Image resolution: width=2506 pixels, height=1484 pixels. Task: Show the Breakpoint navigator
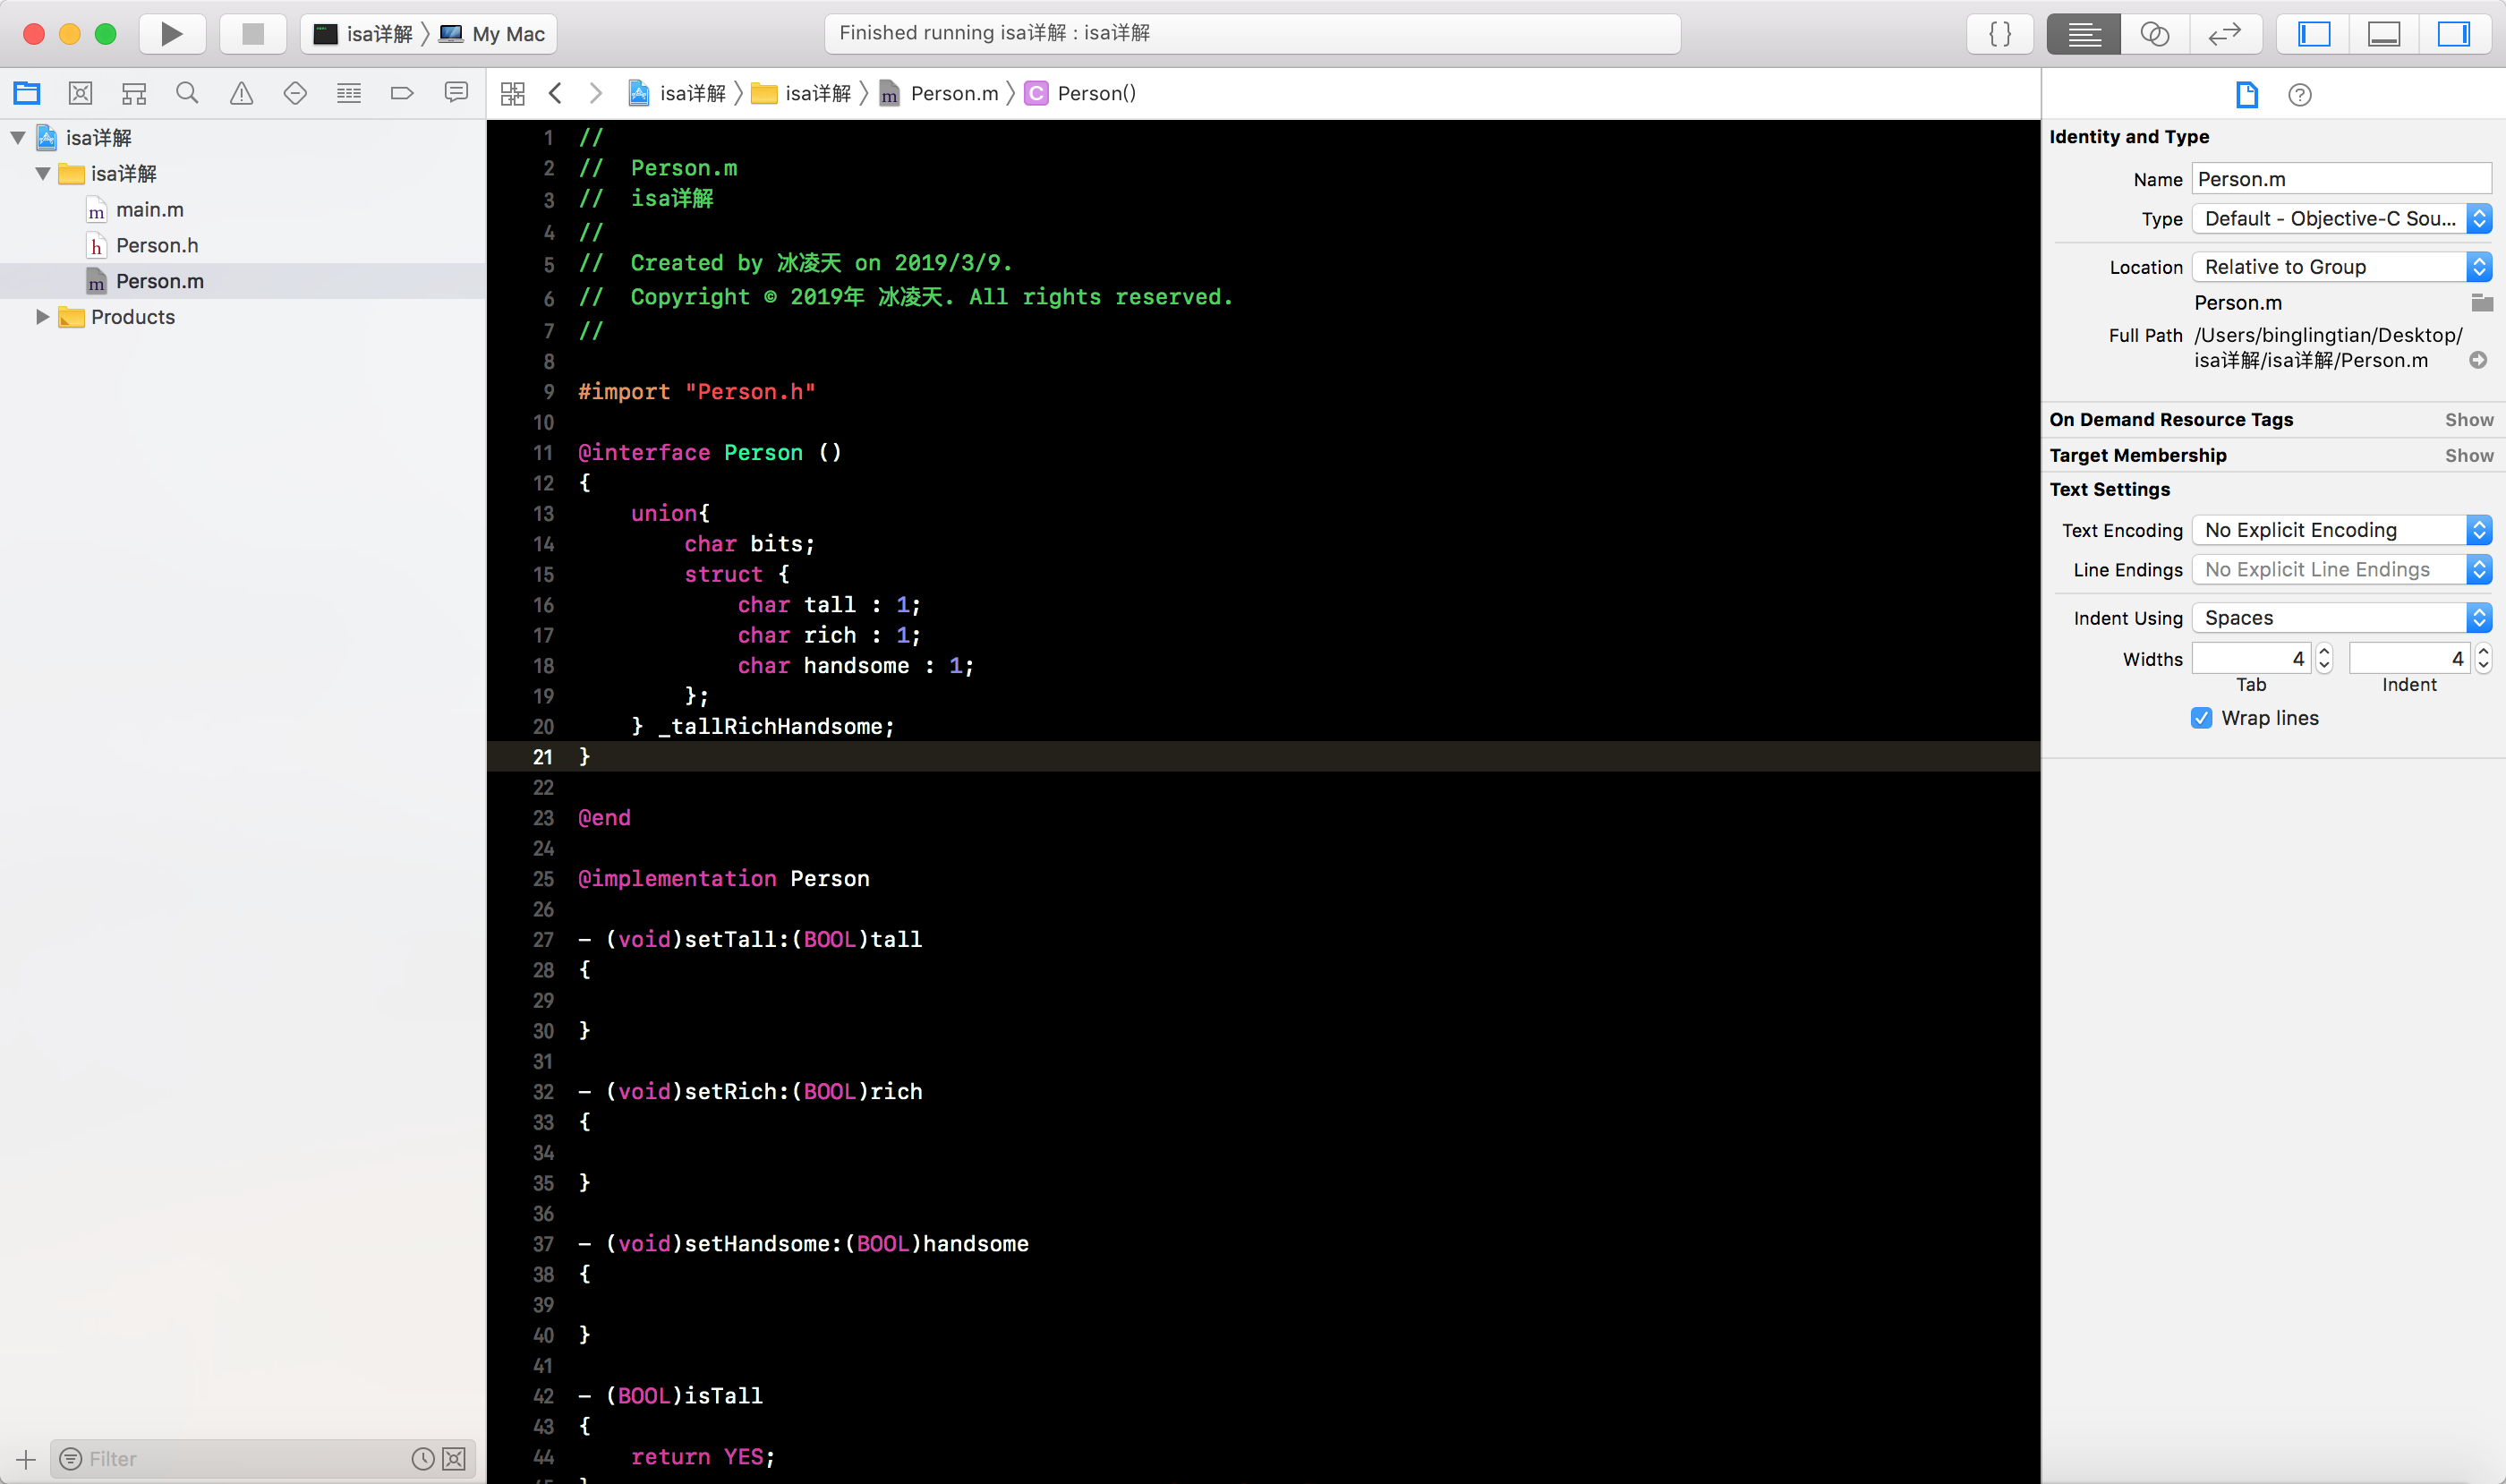click(402, 93)
